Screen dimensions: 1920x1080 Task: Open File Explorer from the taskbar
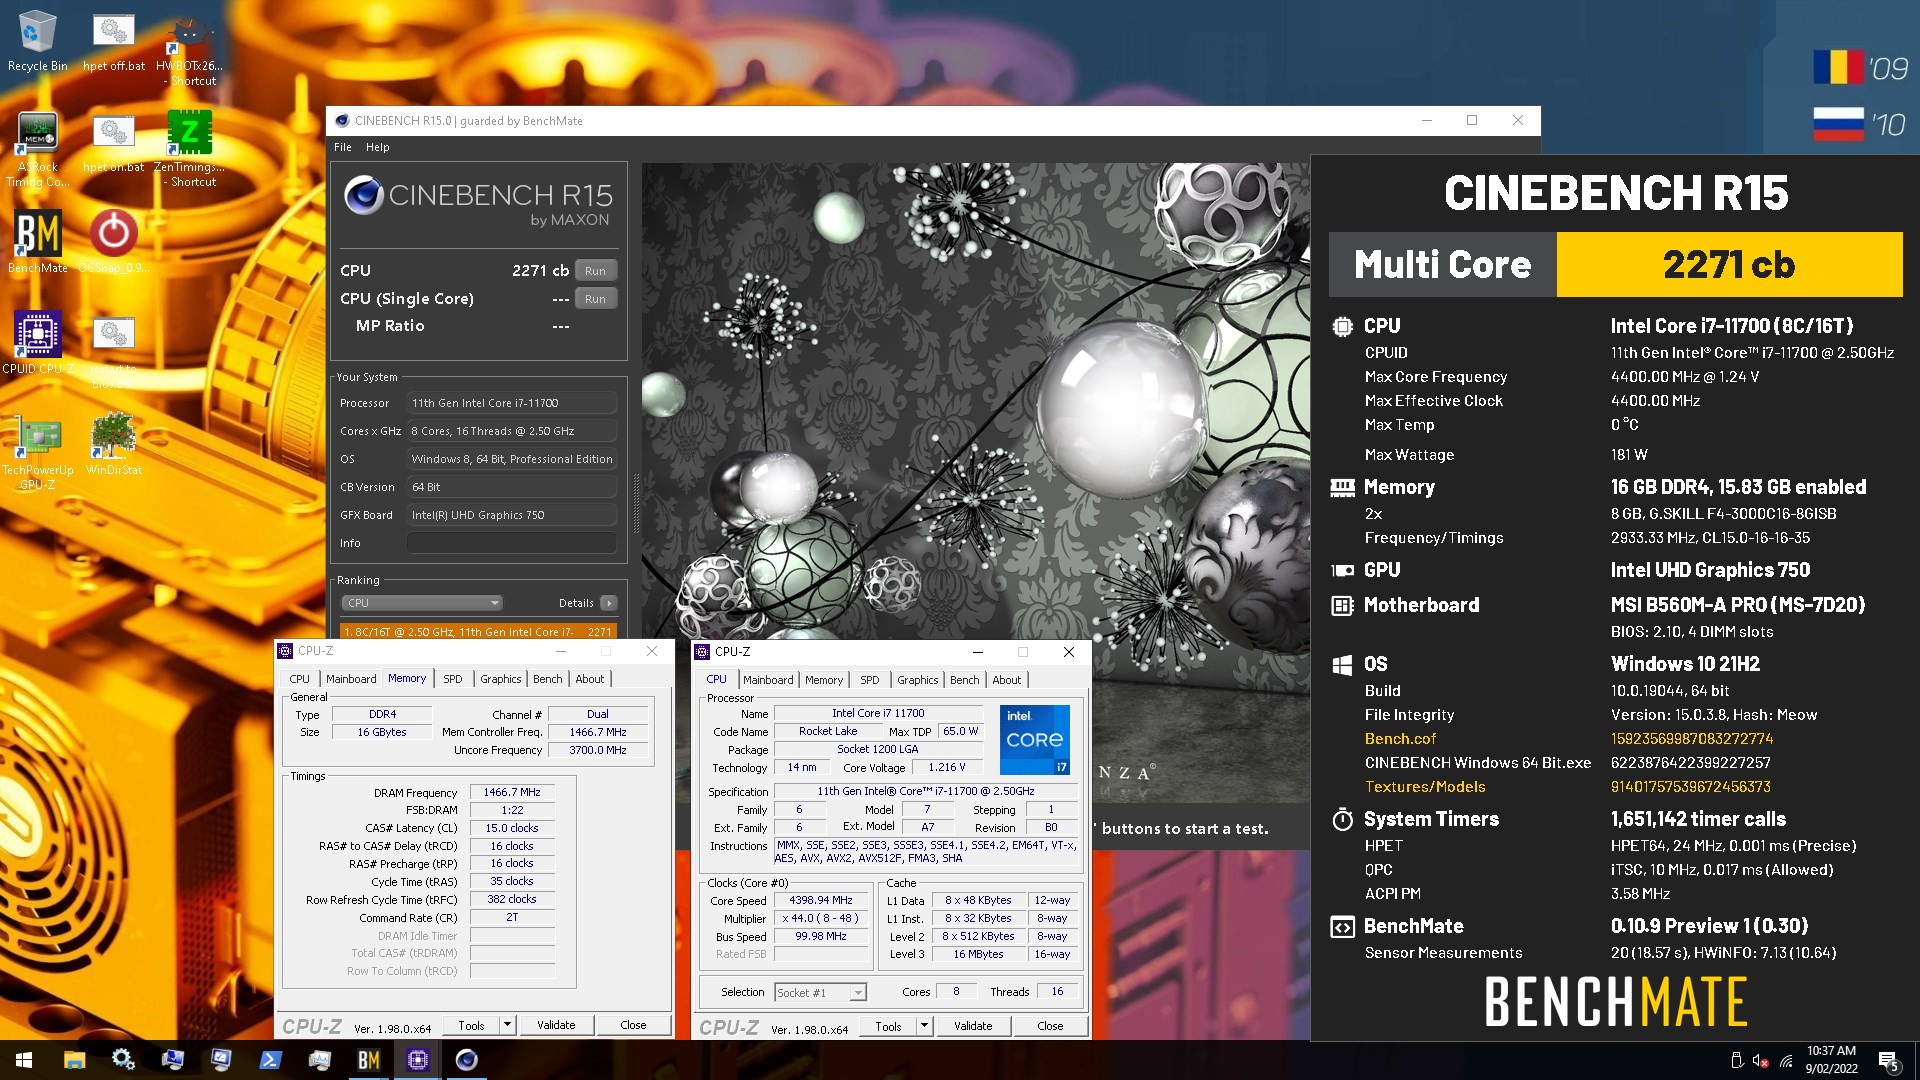point(75,1060)
